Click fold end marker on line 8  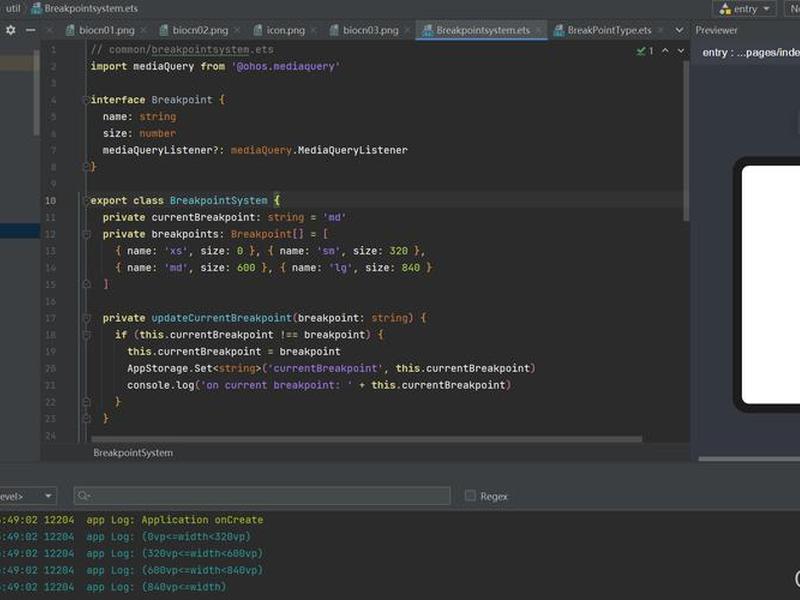(86, 167)
